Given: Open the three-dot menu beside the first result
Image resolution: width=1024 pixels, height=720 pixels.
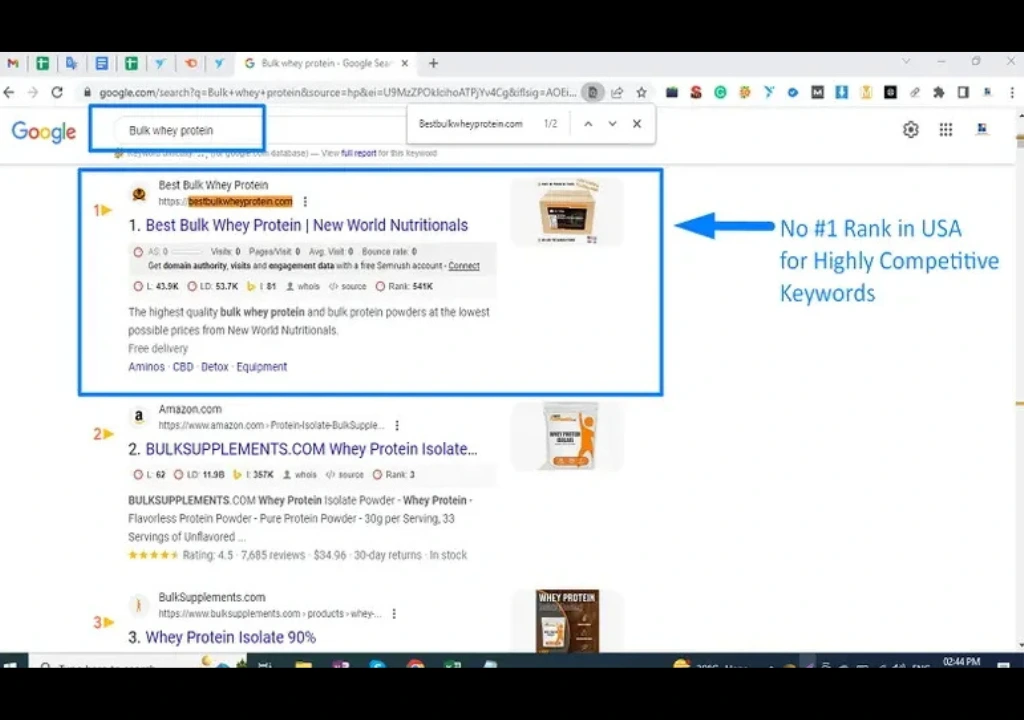Looking at the screenshot, I should [x=305, y=202].
